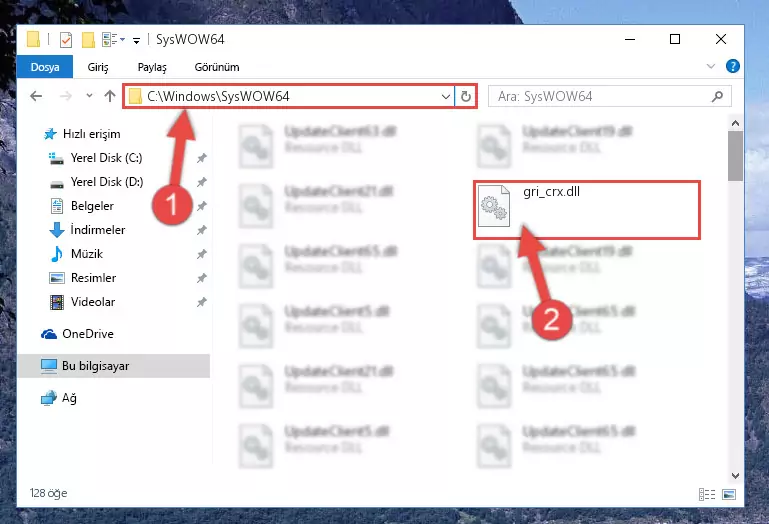
Task: Maximize the SysWOW64 window
Action: (x=675, y=39)
